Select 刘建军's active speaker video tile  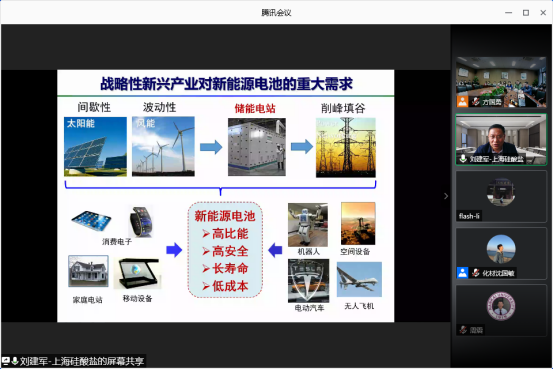click(501, 139)
